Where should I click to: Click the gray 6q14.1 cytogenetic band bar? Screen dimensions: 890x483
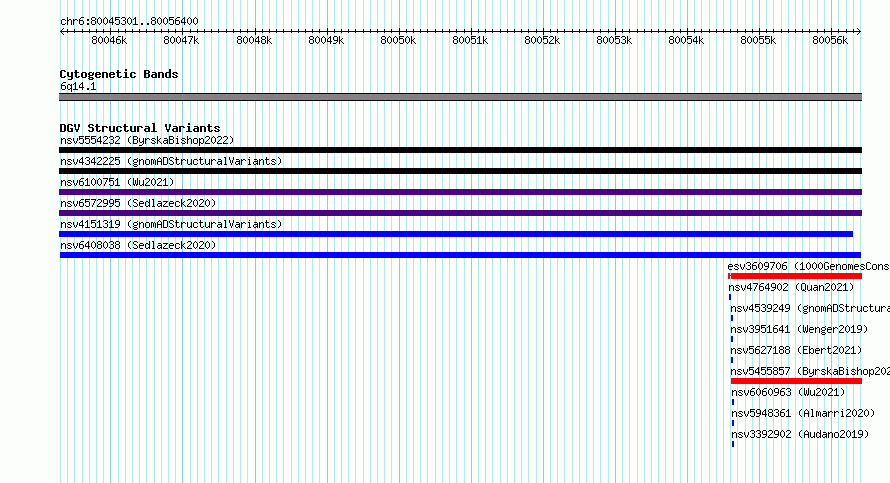point(460,97)
